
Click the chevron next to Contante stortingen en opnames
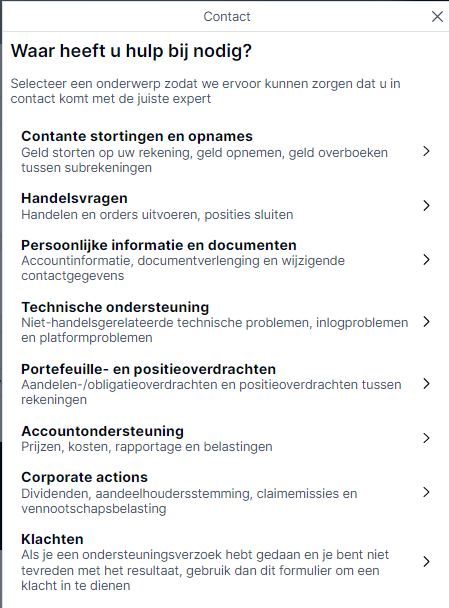tap(426, 151)
